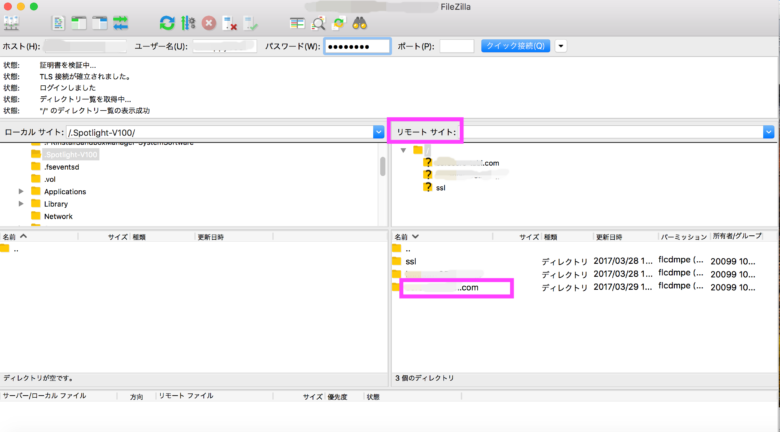Click the 方向 queue column header
The width and height of the screenshot is (780, 432).
pos(136,397)
